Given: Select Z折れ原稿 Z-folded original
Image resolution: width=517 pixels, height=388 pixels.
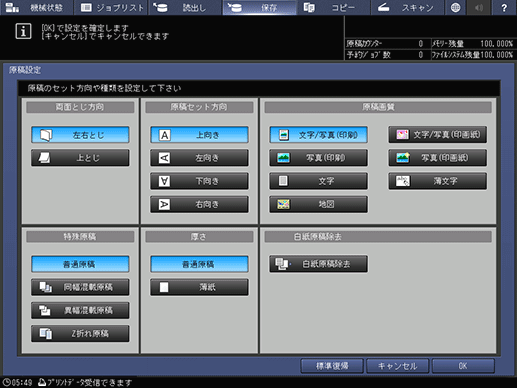Looking at the screenshot, I should coord(80,333).
